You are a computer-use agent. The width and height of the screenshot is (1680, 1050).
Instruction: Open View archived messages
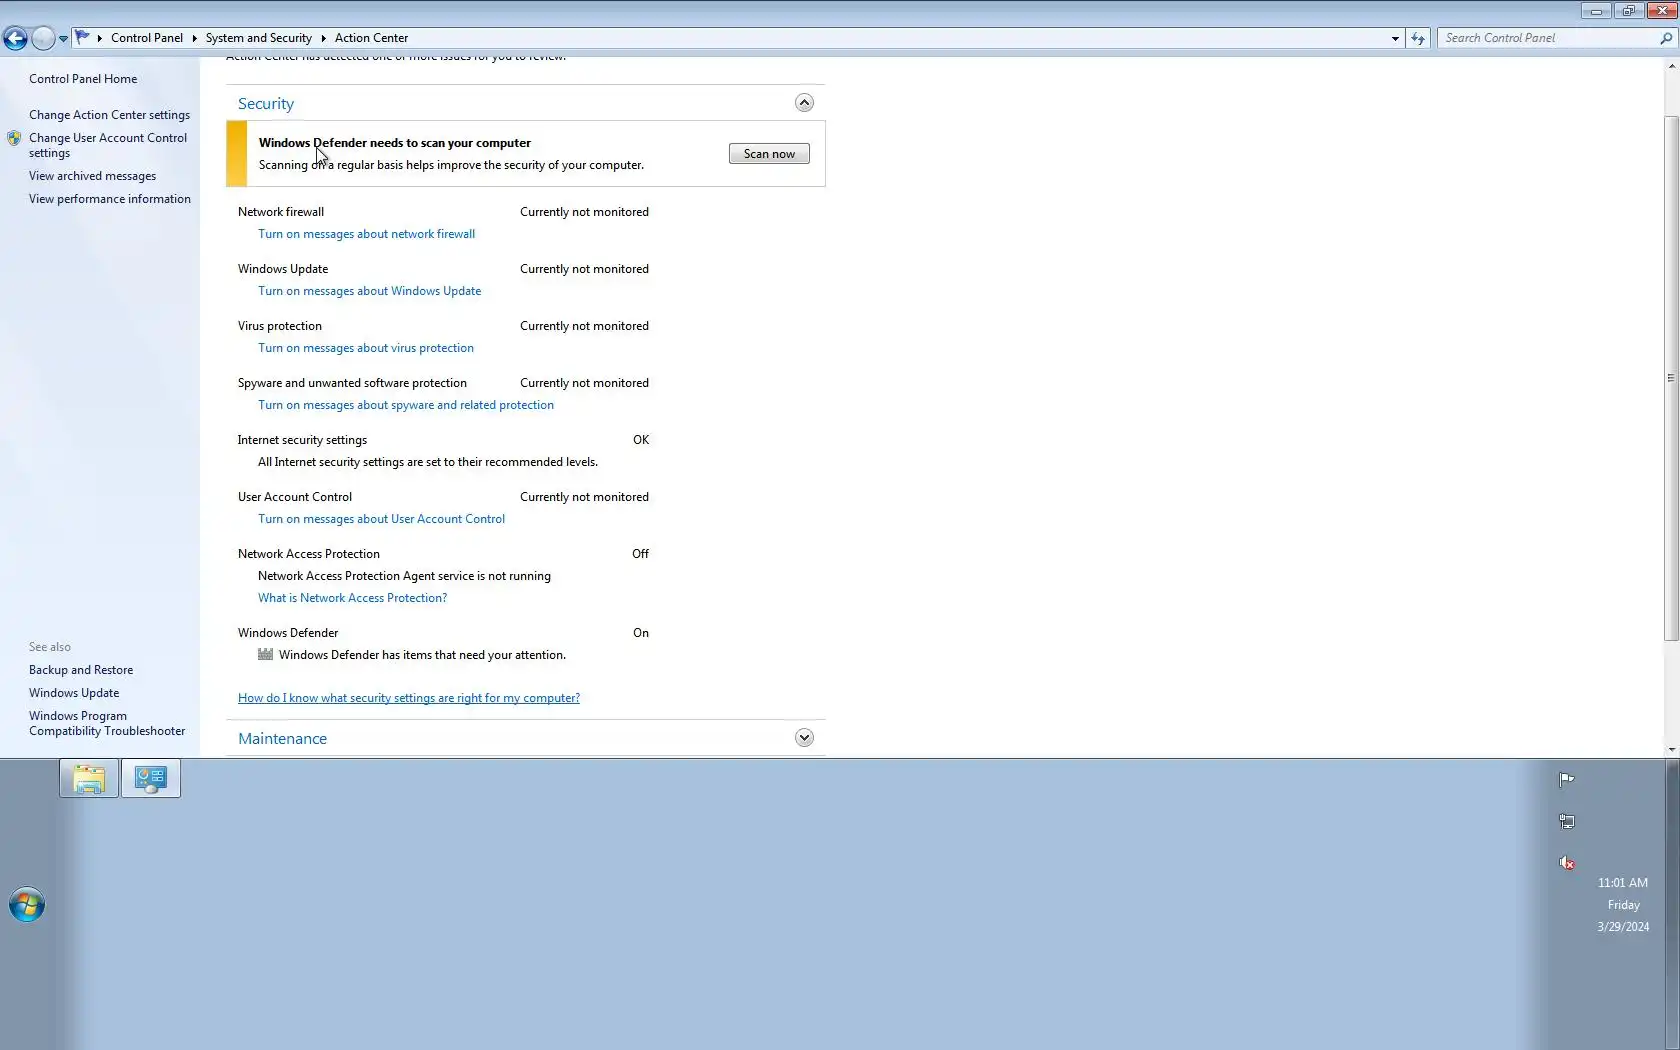tap(92, 176)
